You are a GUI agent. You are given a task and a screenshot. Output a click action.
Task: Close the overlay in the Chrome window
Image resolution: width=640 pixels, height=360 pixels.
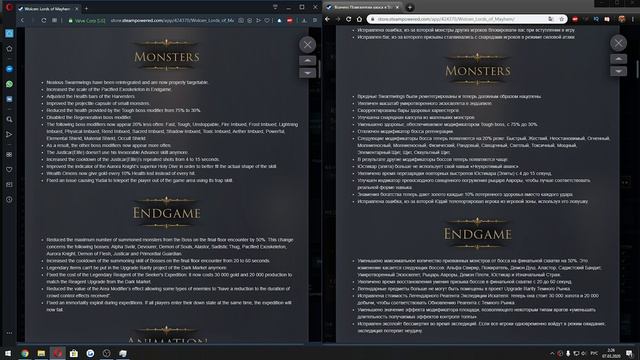(x=618, y=43)
